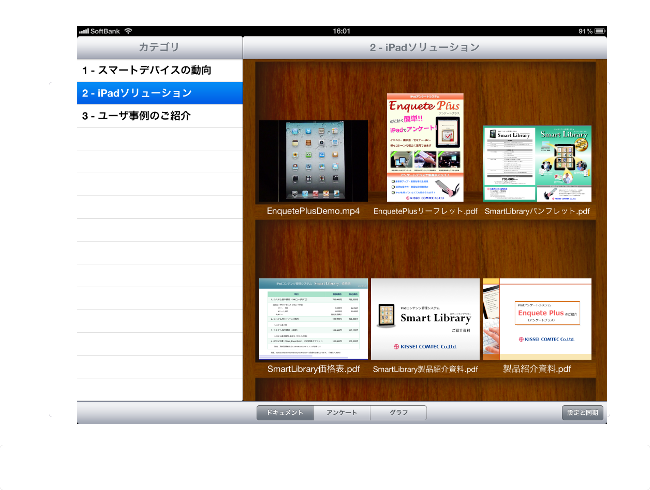Switch to the ドキュメント tab

pyautogui.click(x=285, y=412)
